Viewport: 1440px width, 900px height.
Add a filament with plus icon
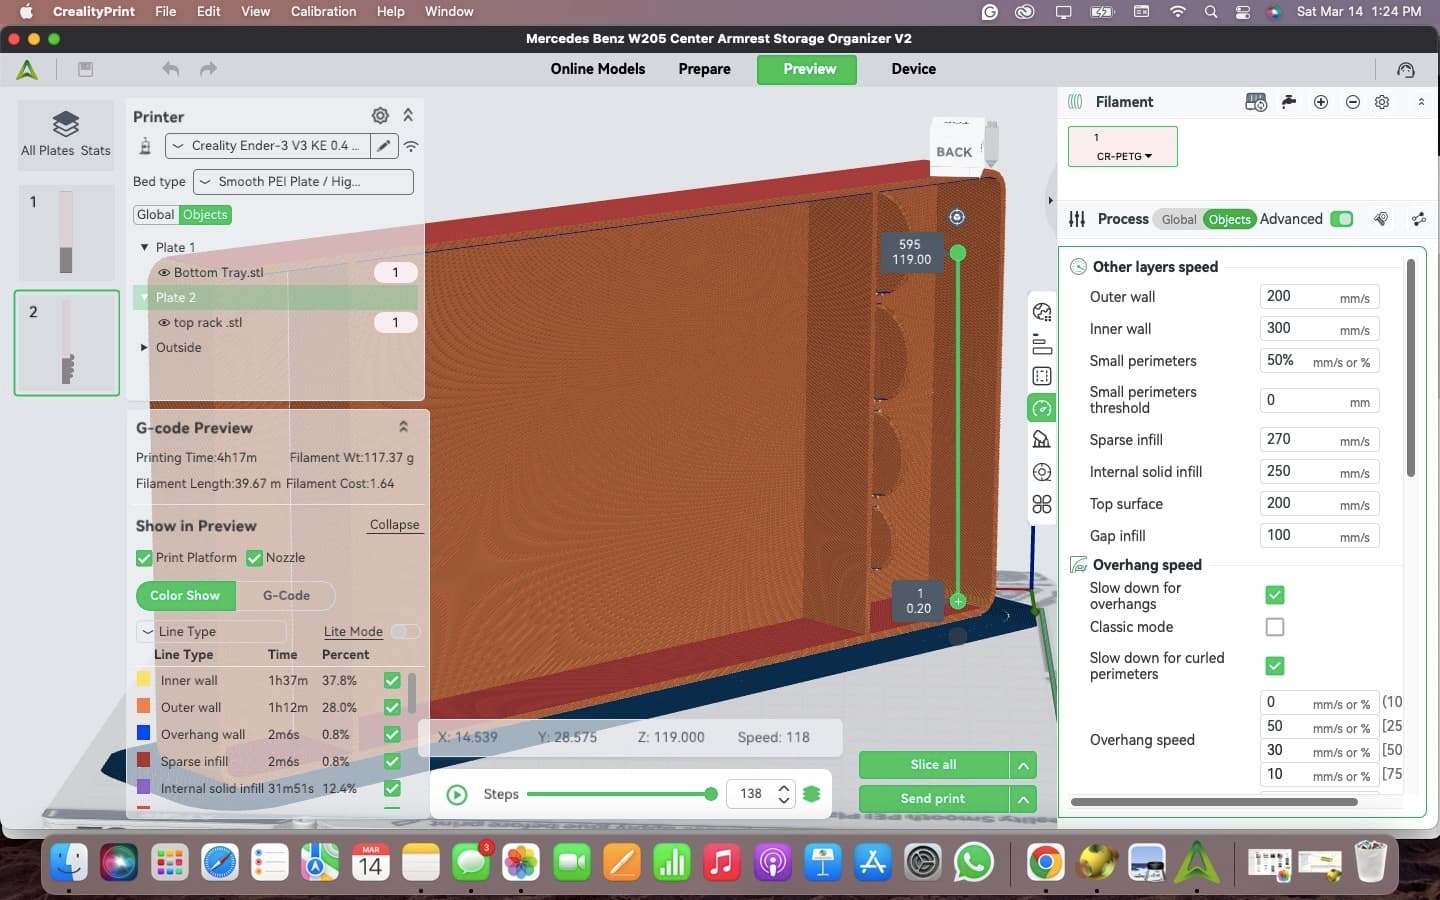click(1321, 102)
